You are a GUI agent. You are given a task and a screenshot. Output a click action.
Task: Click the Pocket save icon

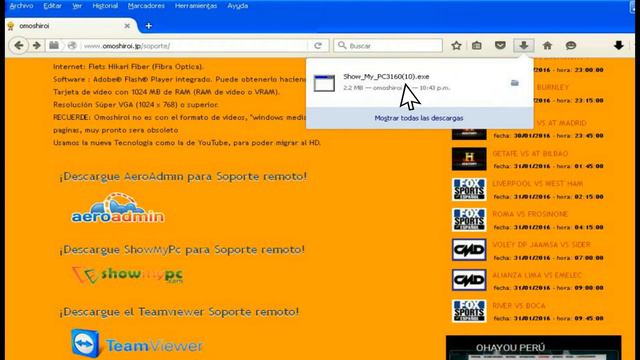(500, 45)
